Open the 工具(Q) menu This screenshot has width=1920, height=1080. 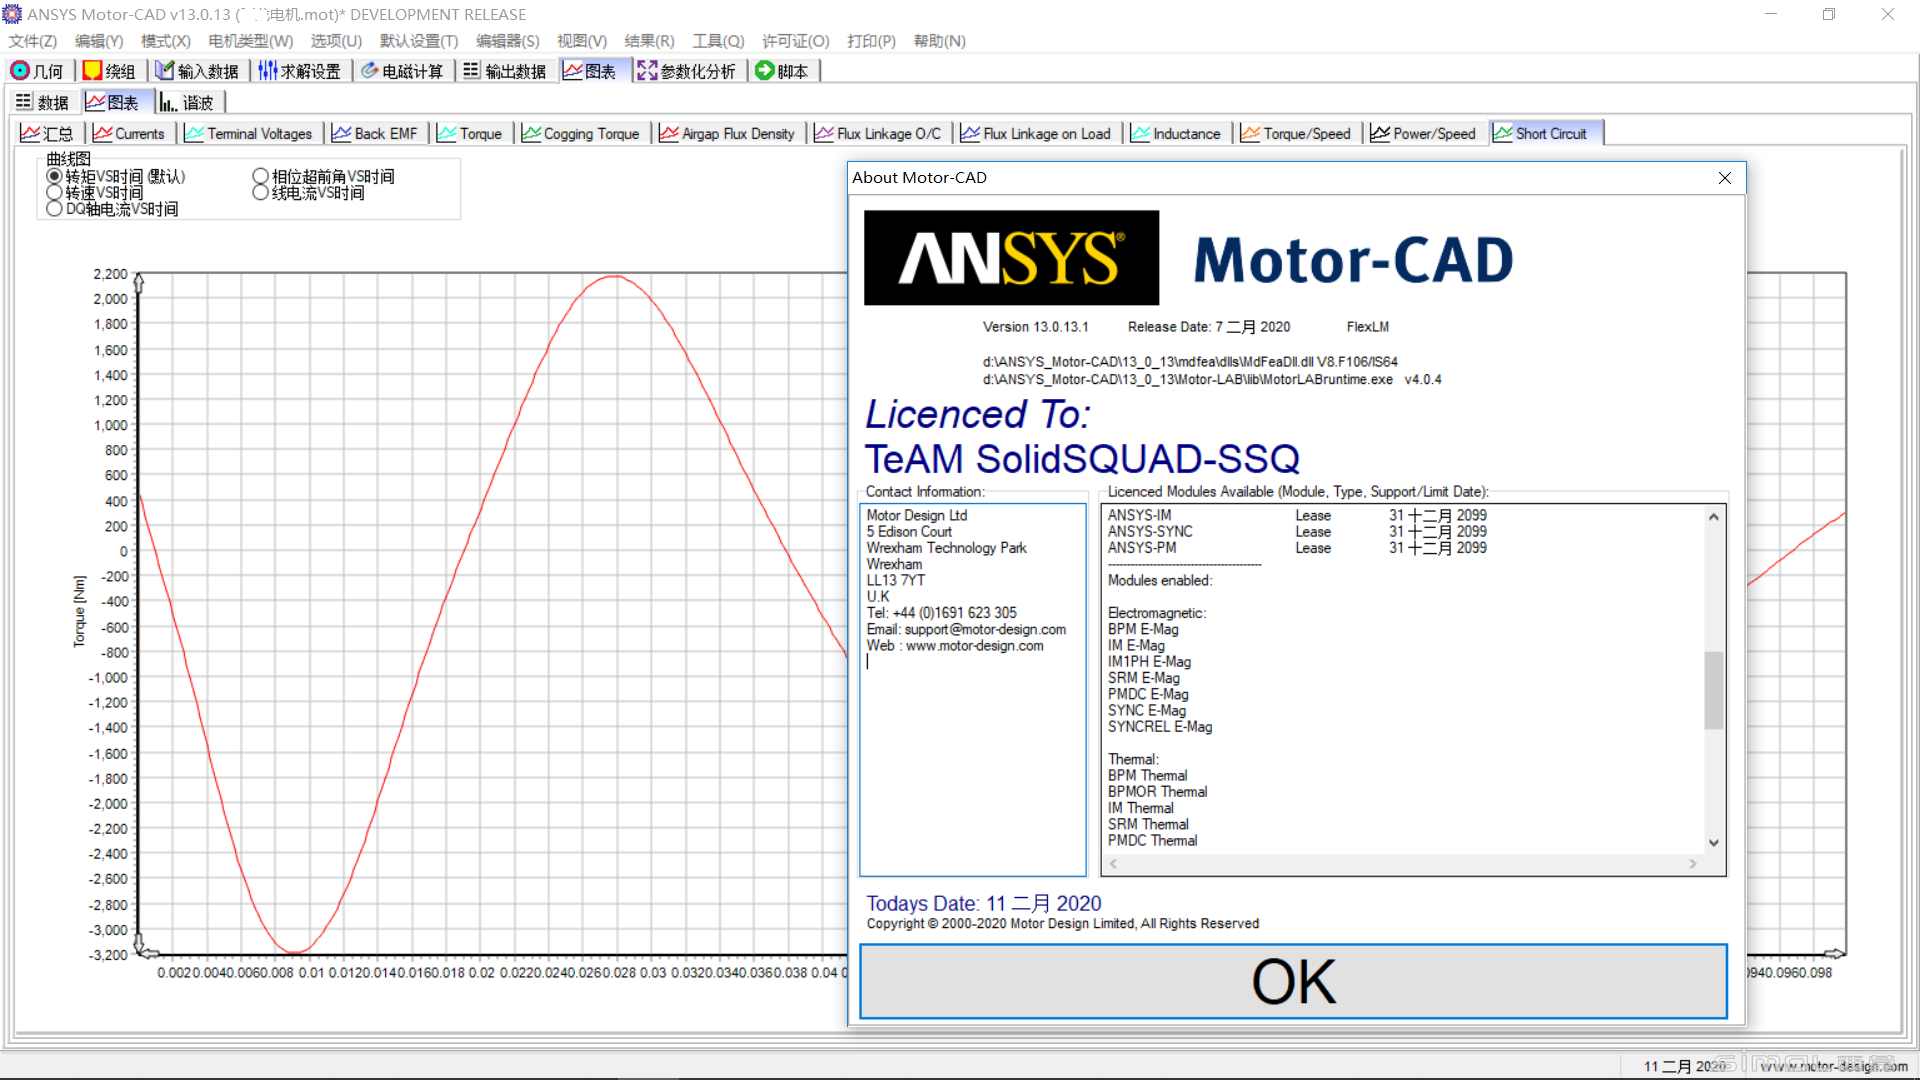[719, 41]
